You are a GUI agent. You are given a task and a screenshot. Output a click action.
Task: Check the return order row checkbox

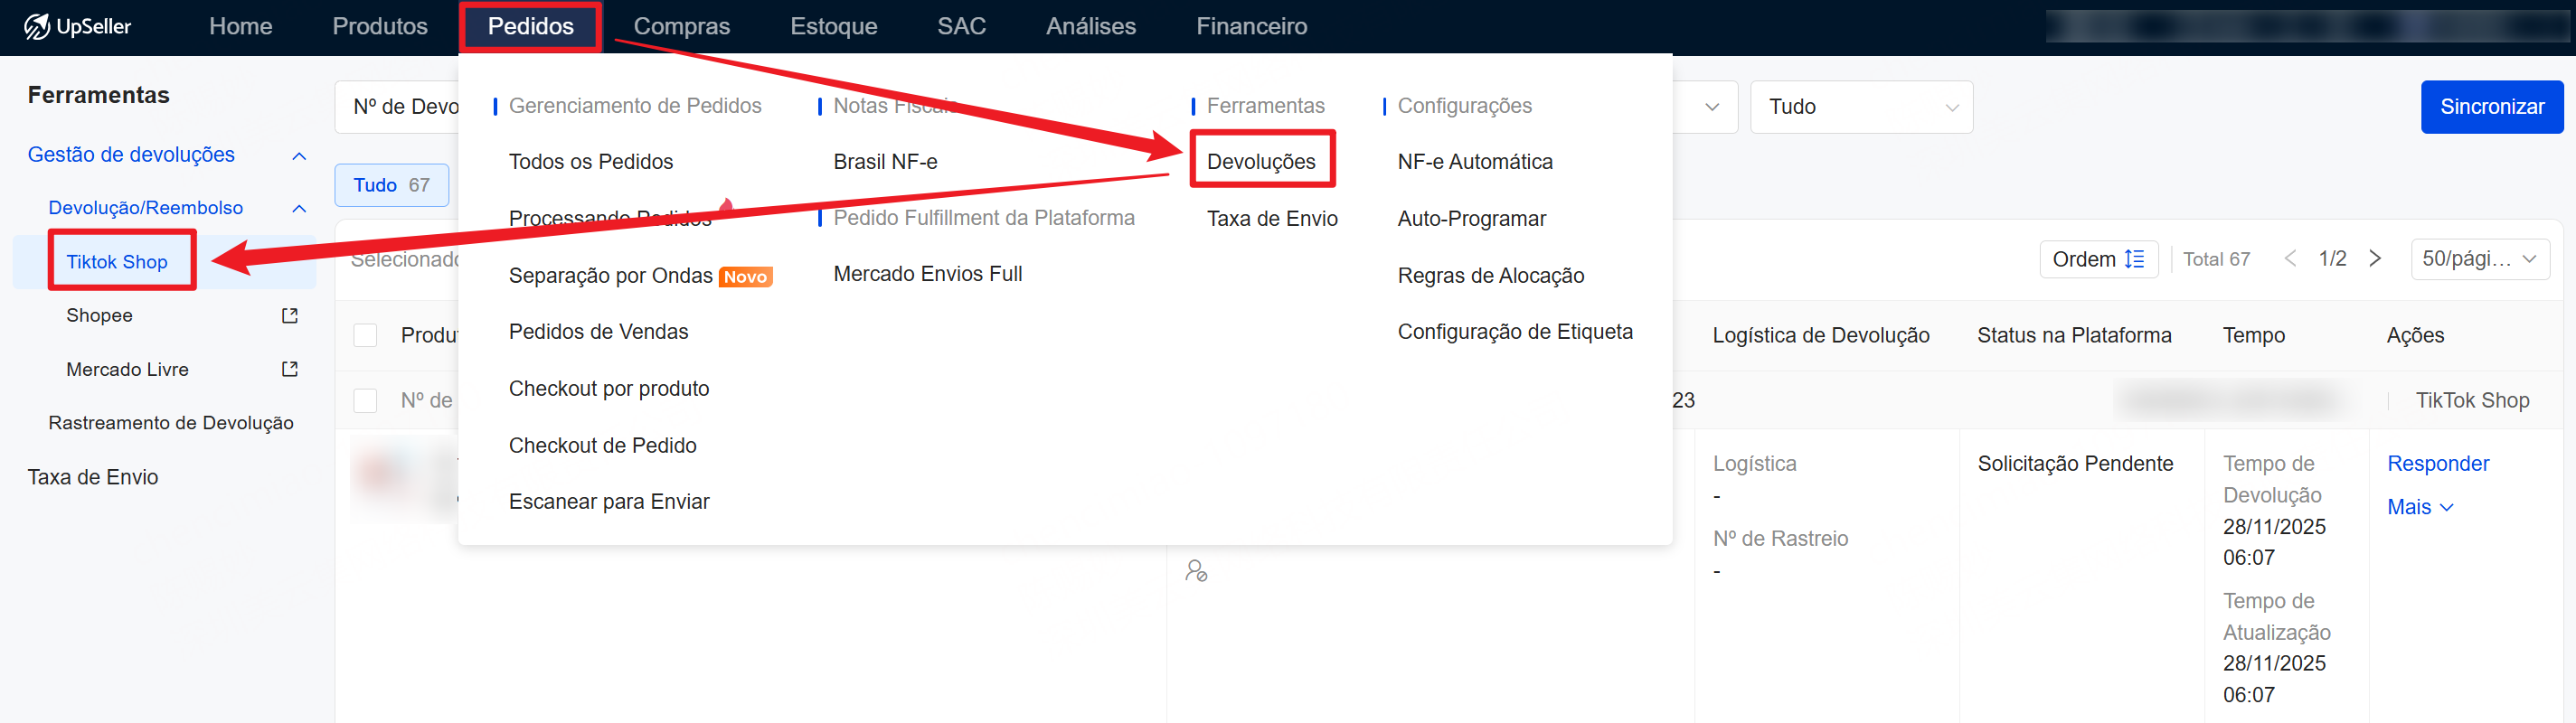[x=366, y=401]
